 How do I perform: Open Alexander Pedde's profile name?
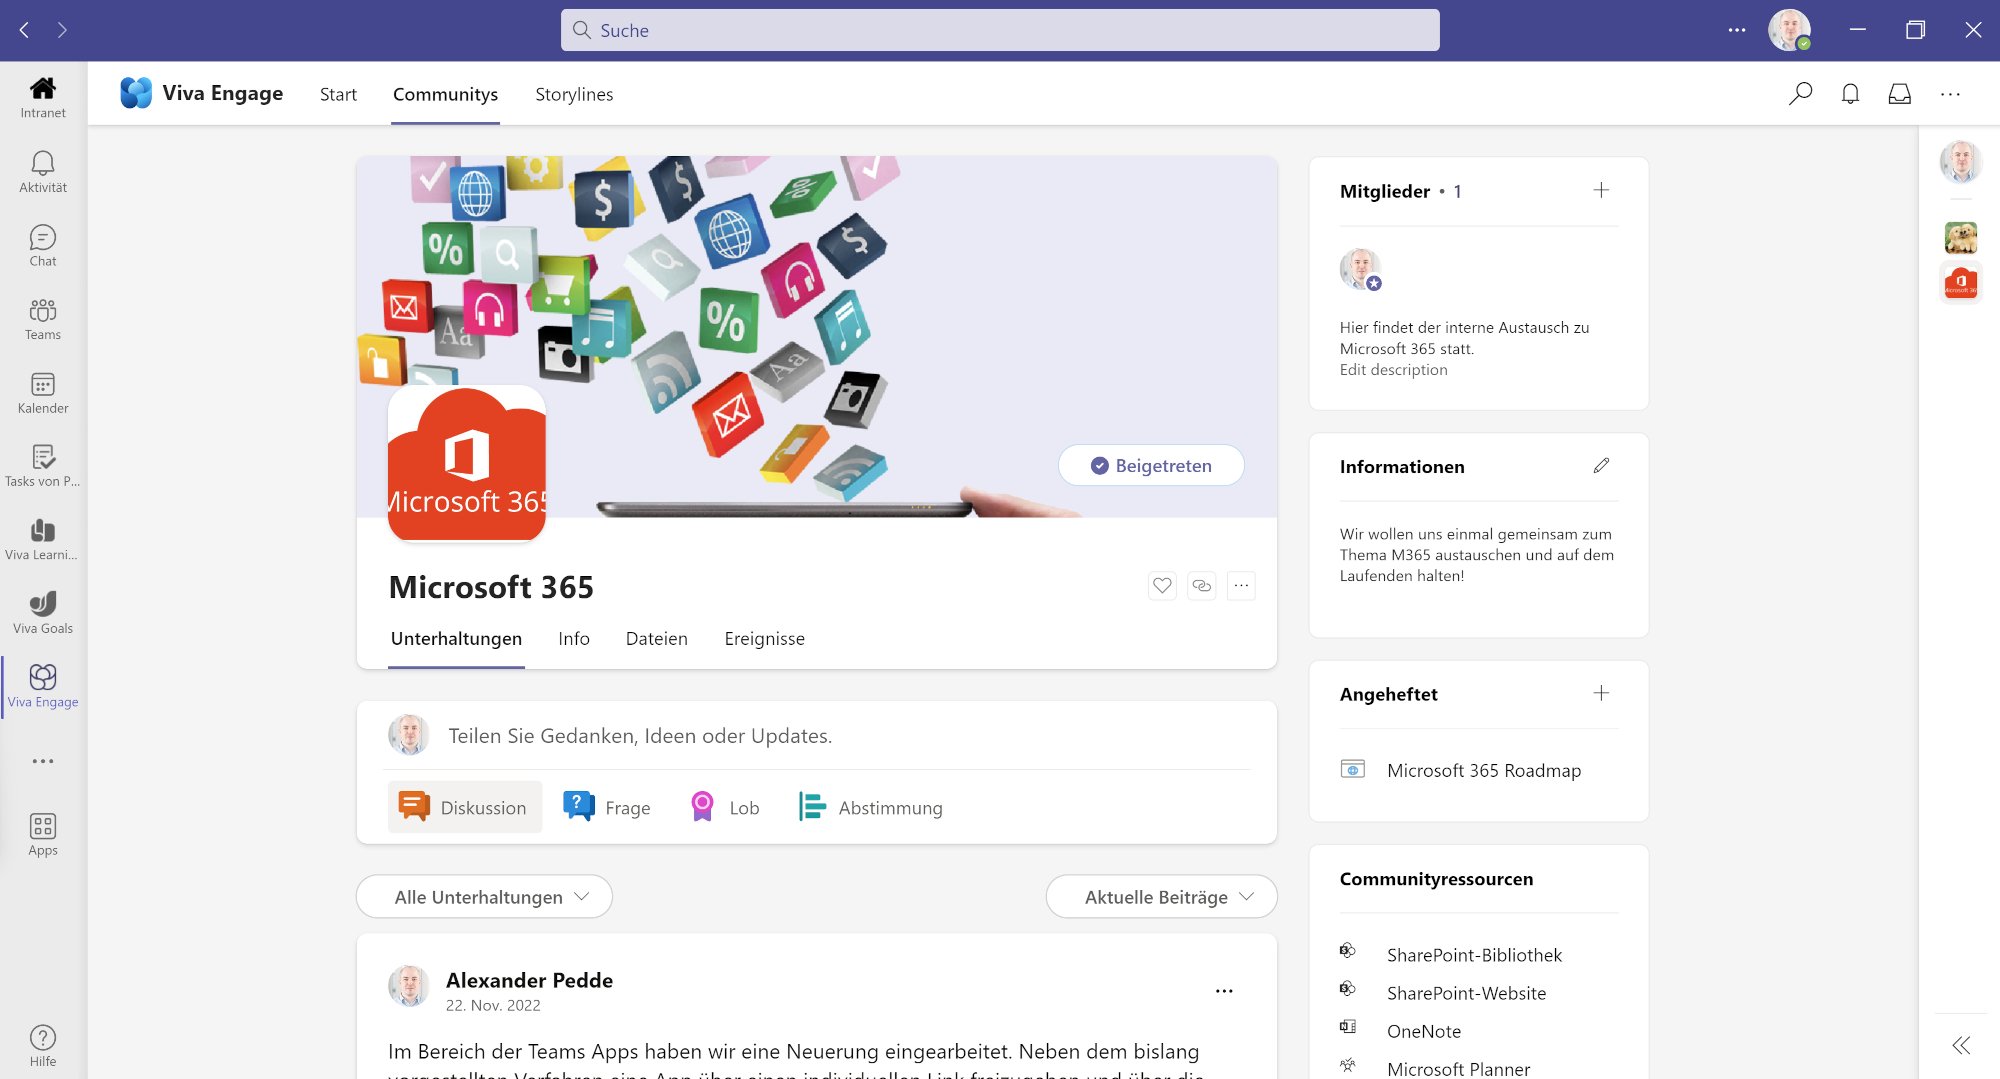(529, 980)
